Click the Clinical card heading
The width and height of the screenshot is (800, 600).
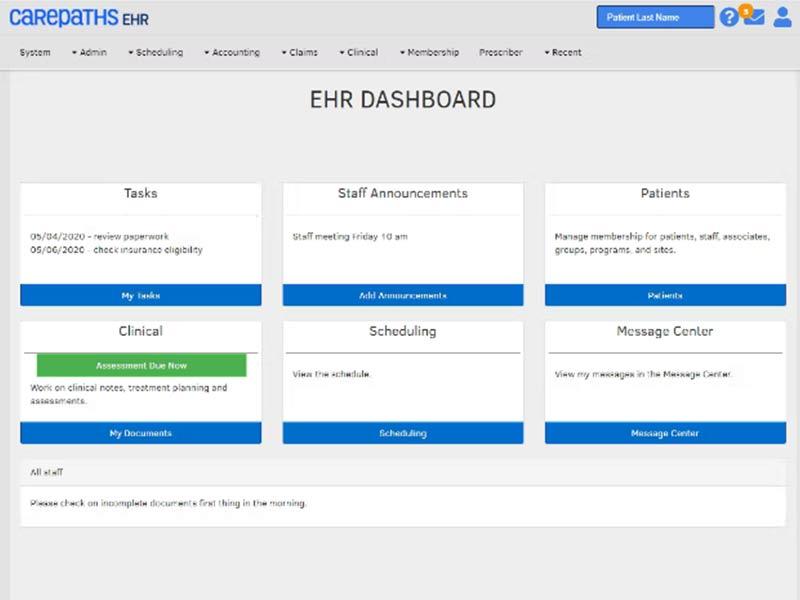141,331
